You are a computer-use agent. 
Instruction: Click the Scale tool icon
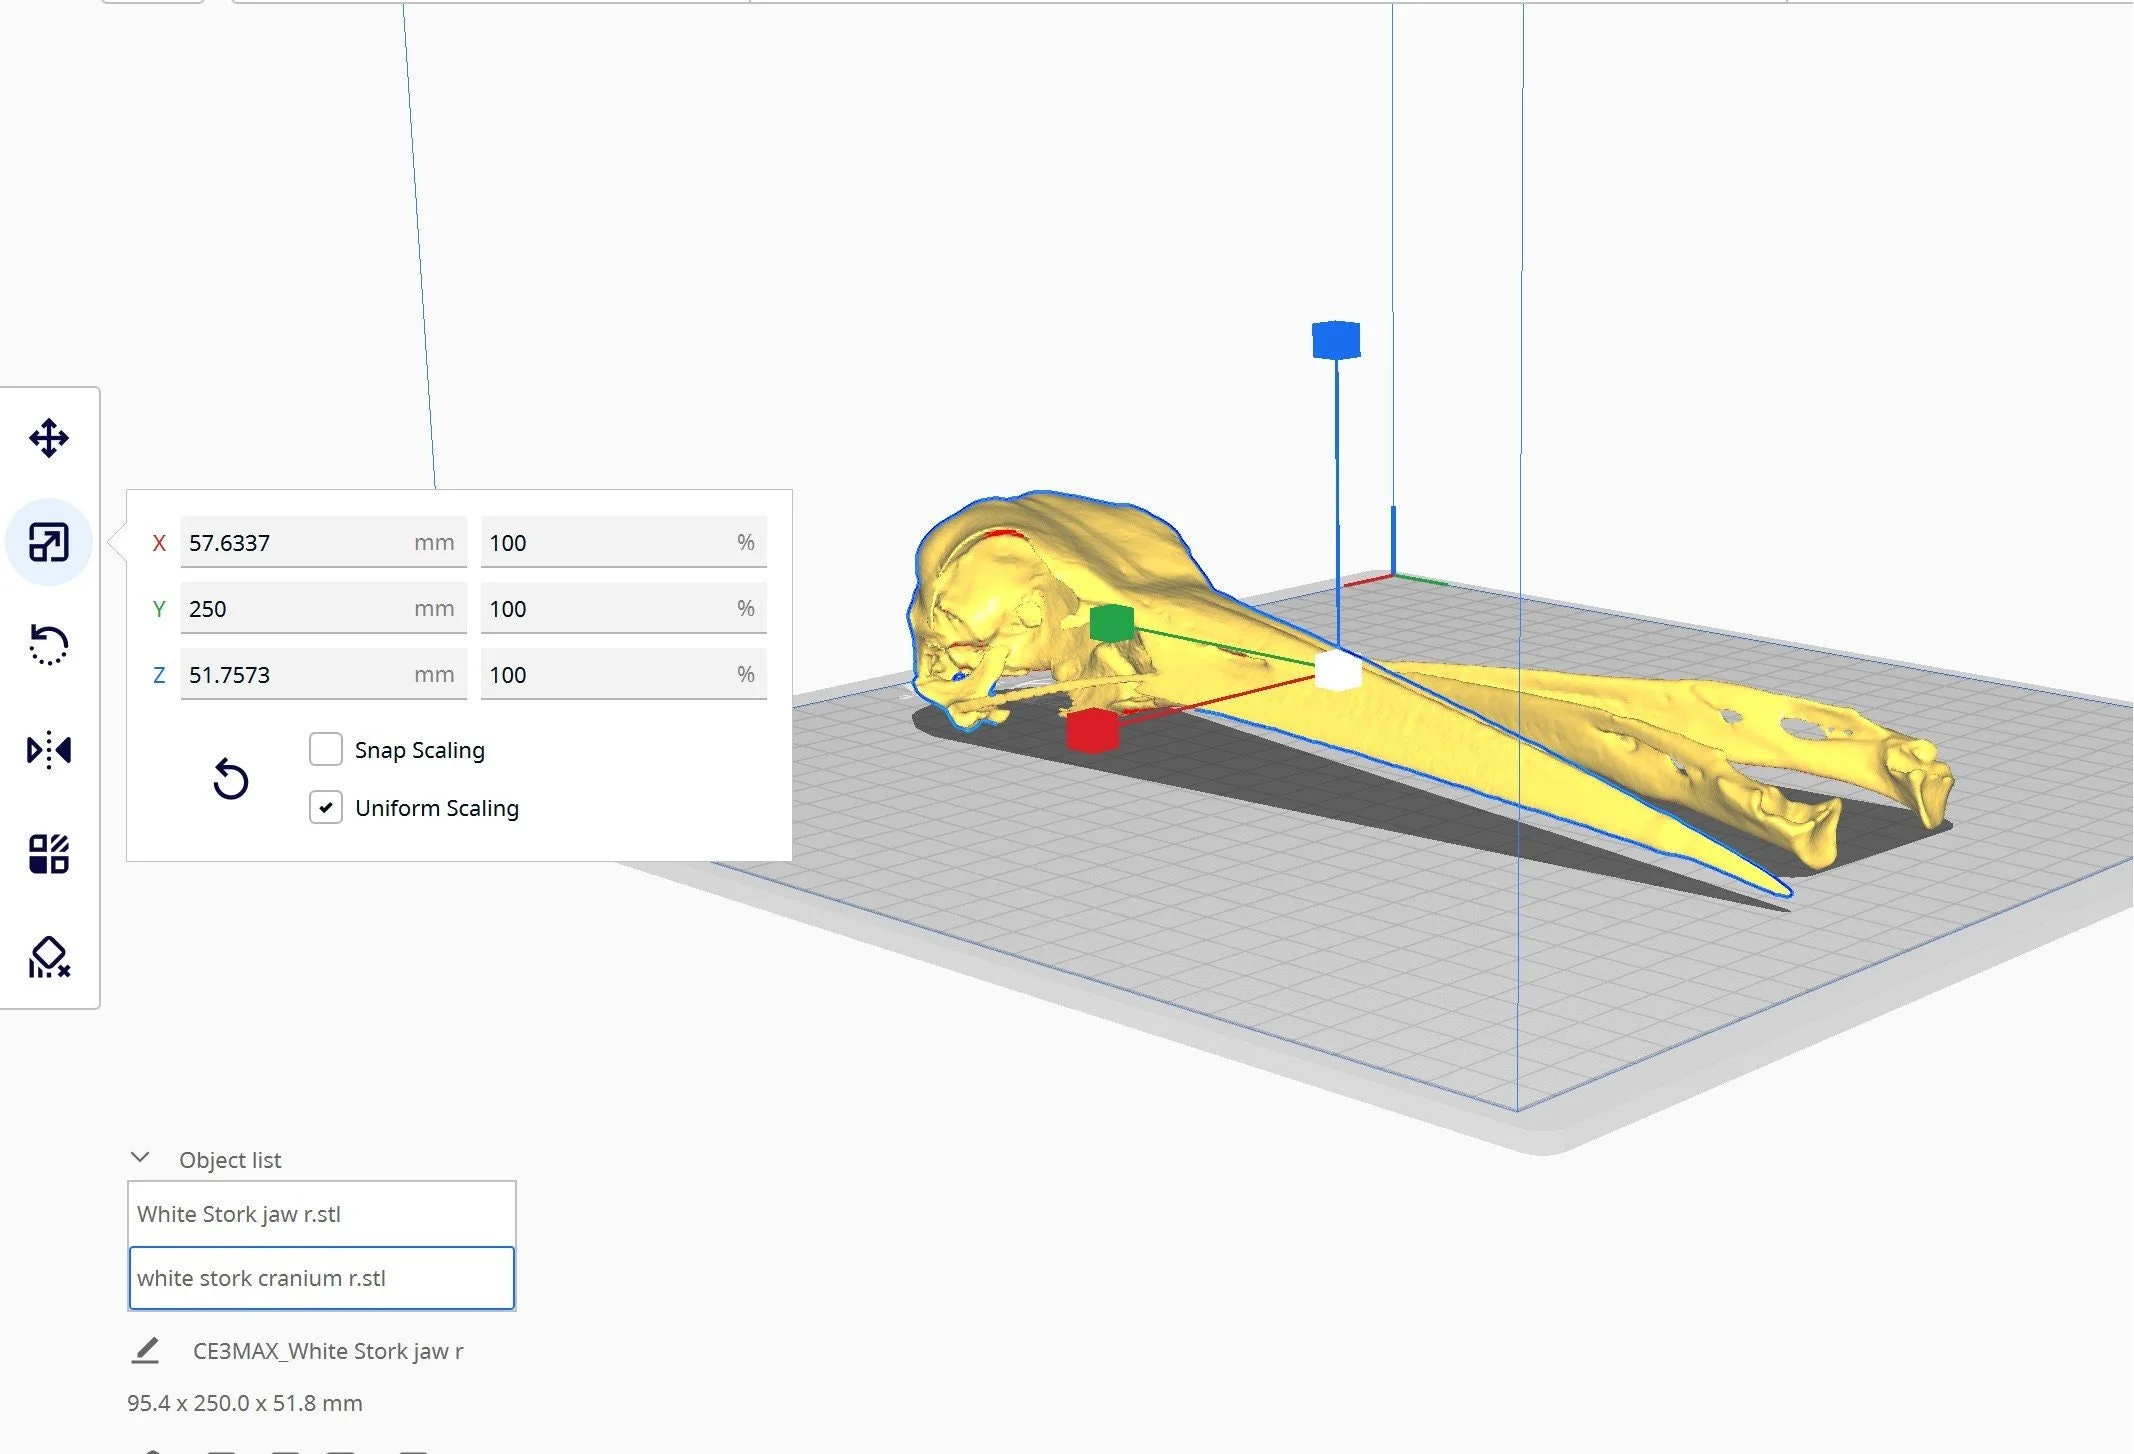(x=48, y=542)
